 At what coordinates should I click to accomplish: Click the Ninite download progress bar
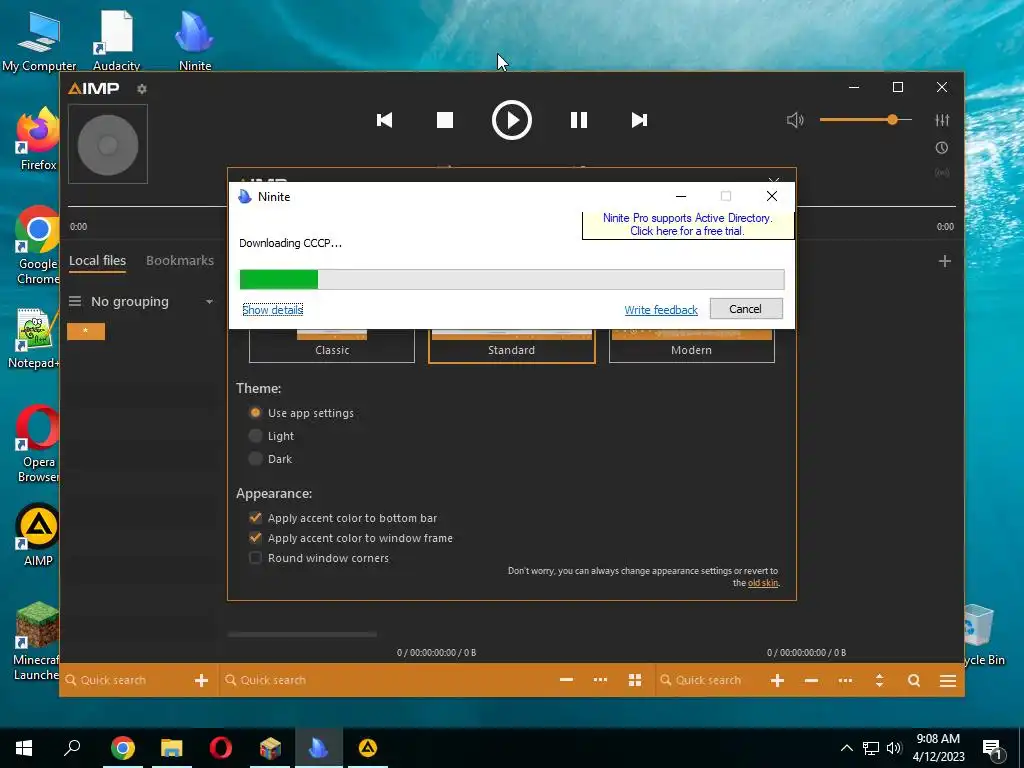click(x=512, y=280)
